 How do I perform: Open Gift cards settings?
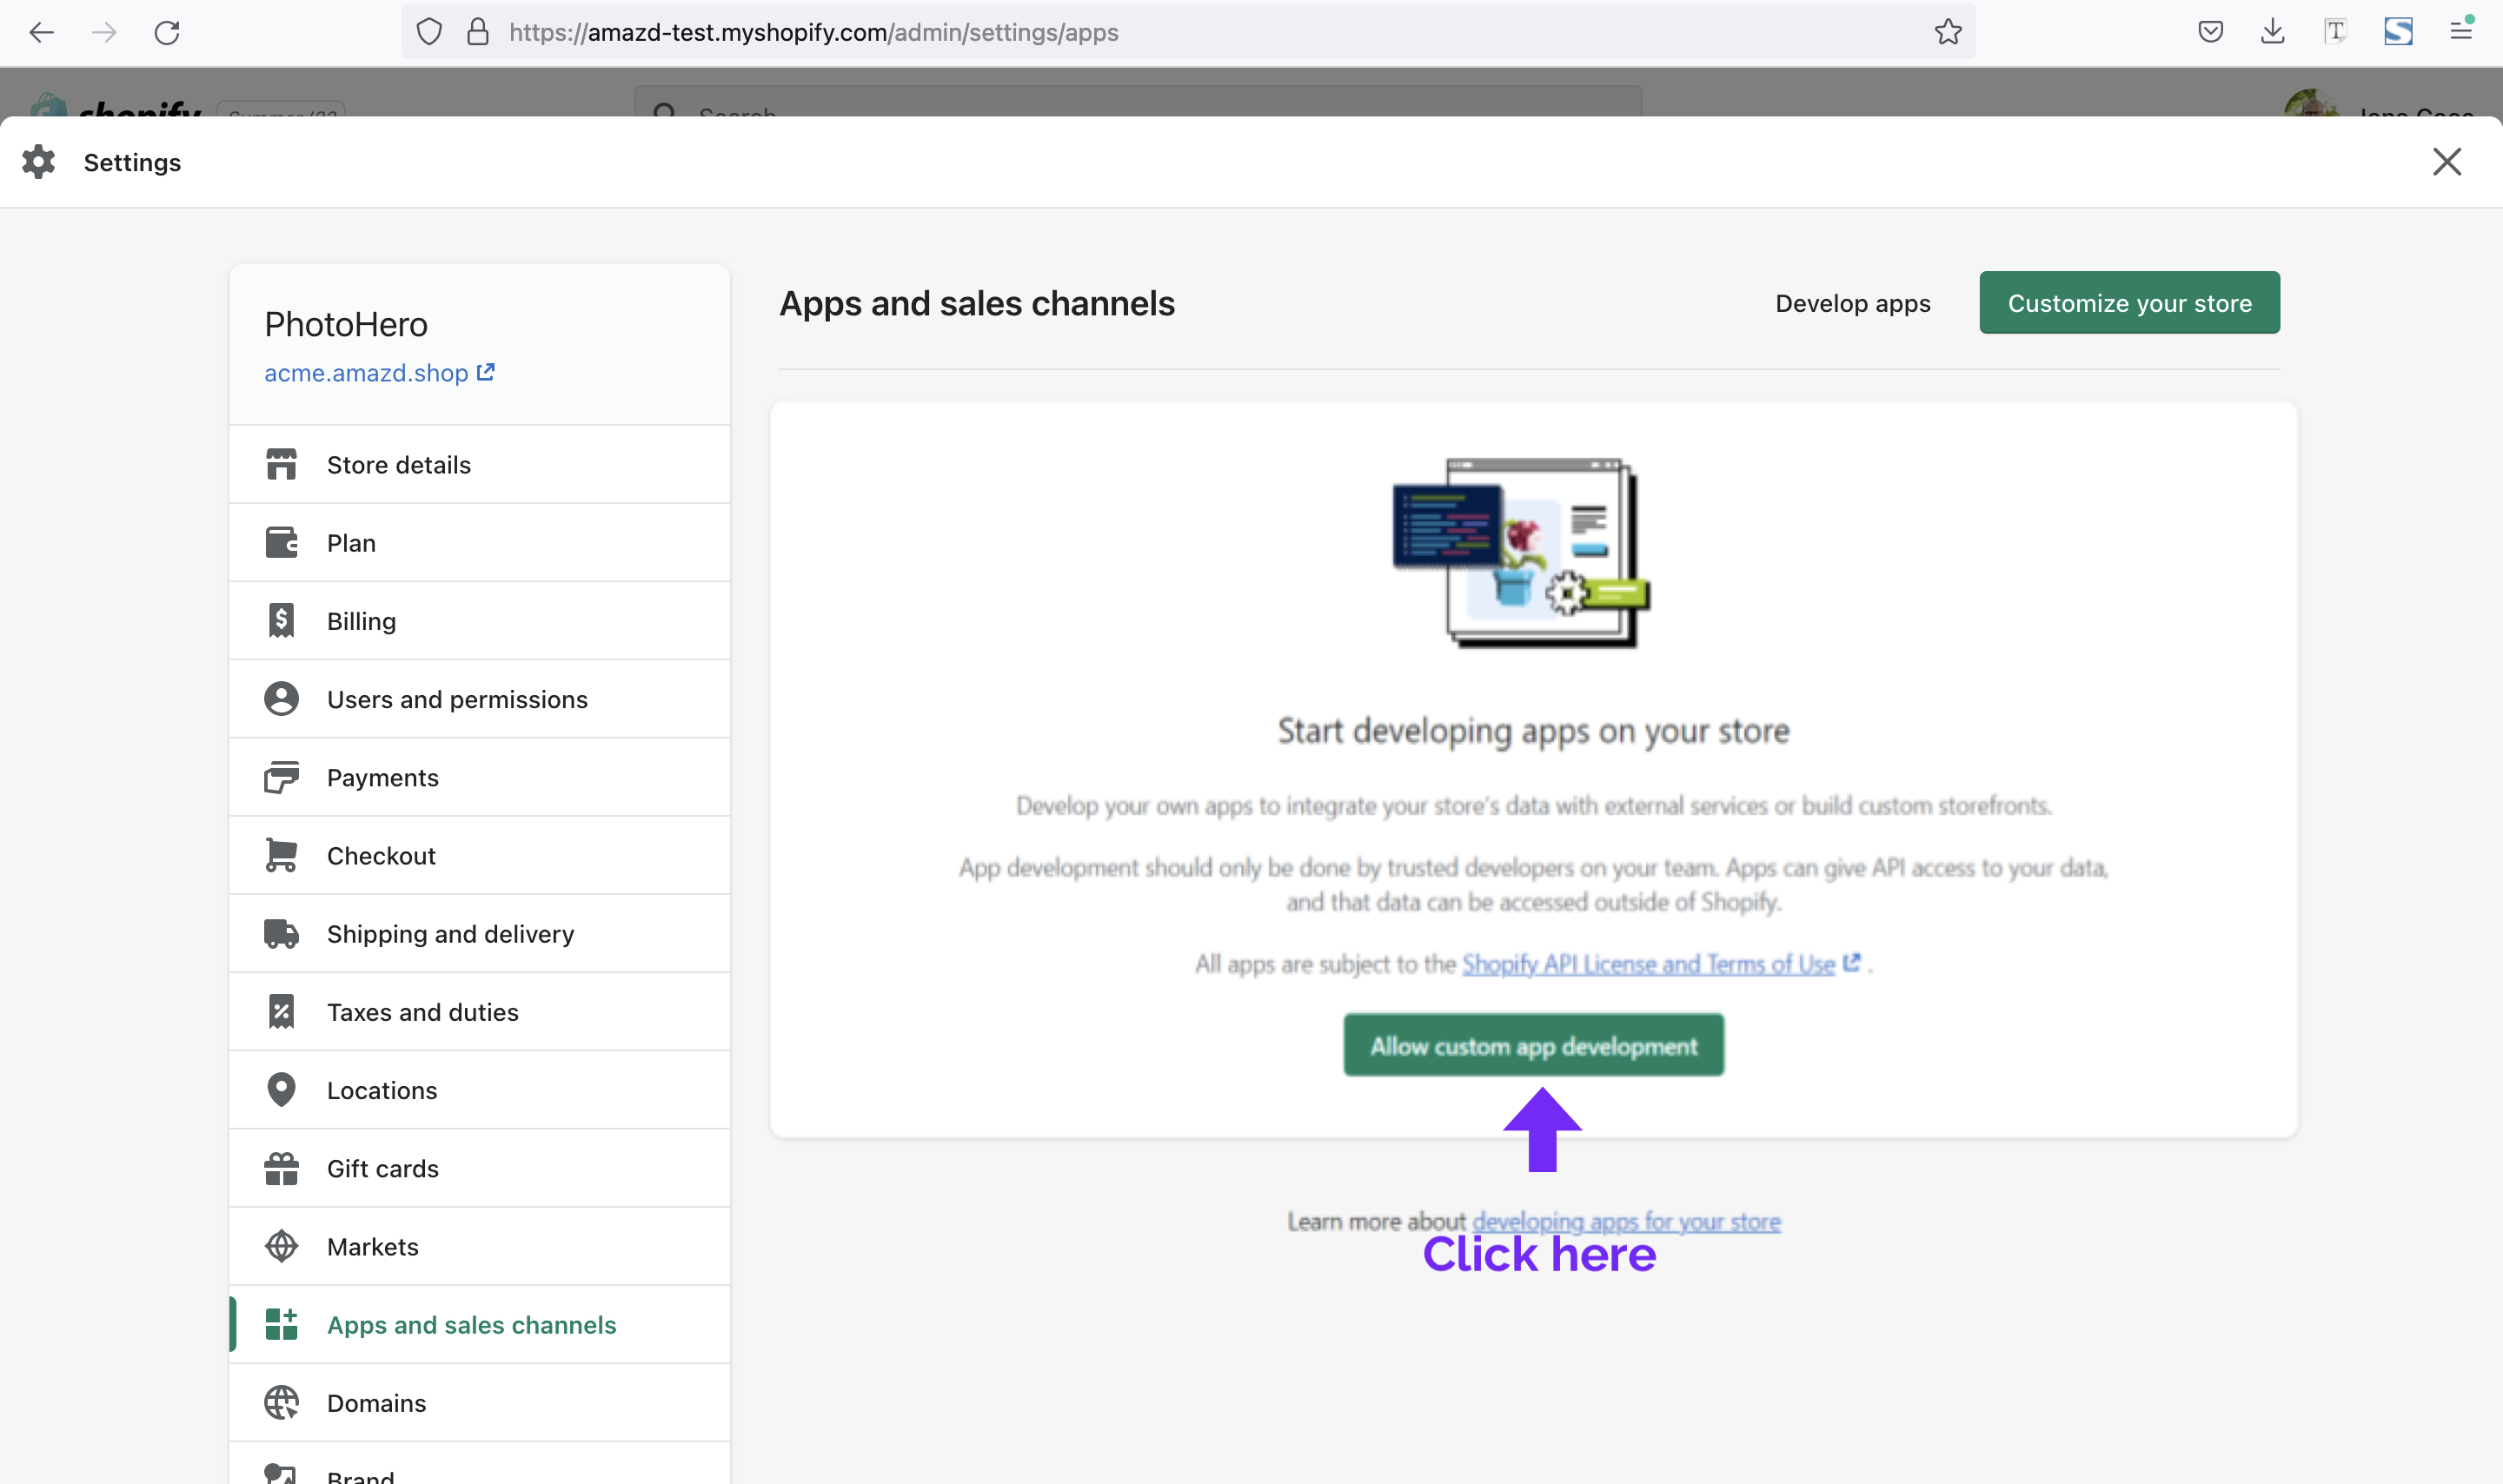click(x=479, y=1168)
